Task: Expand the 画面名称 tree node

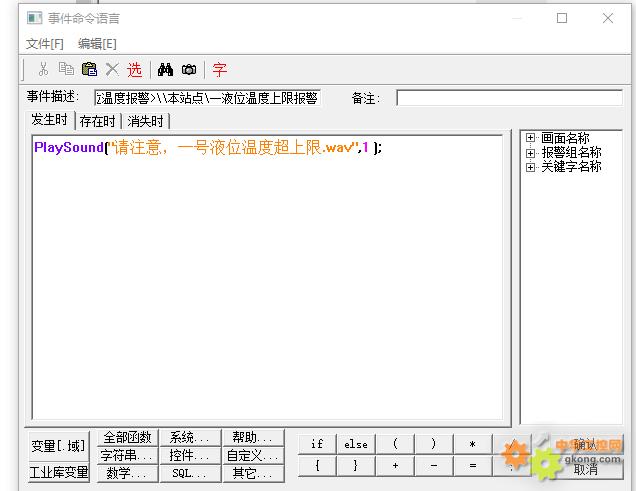Action: [x=530, y=139]
